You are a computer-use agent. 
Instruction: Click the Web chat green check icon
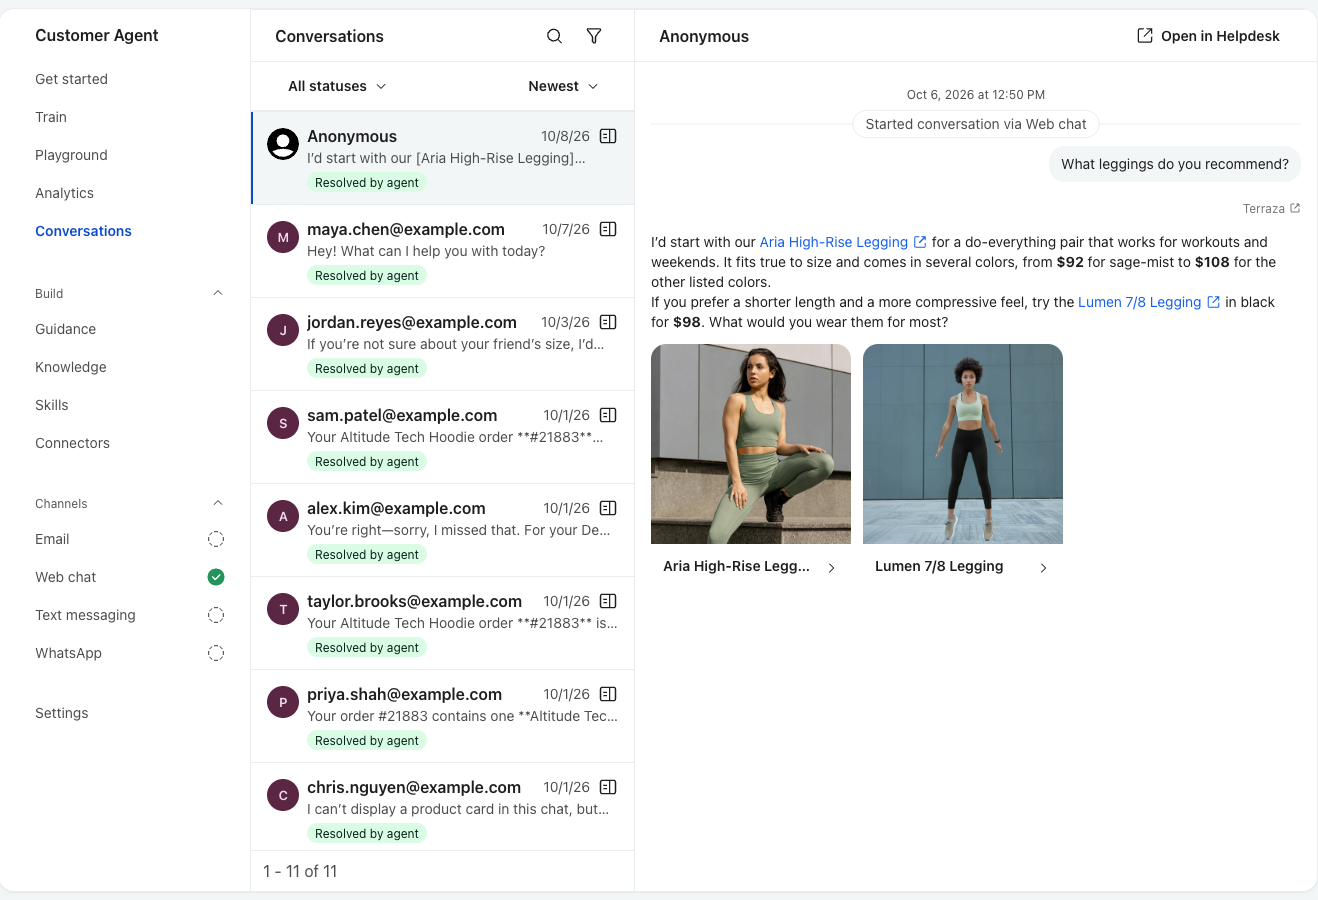216,577
